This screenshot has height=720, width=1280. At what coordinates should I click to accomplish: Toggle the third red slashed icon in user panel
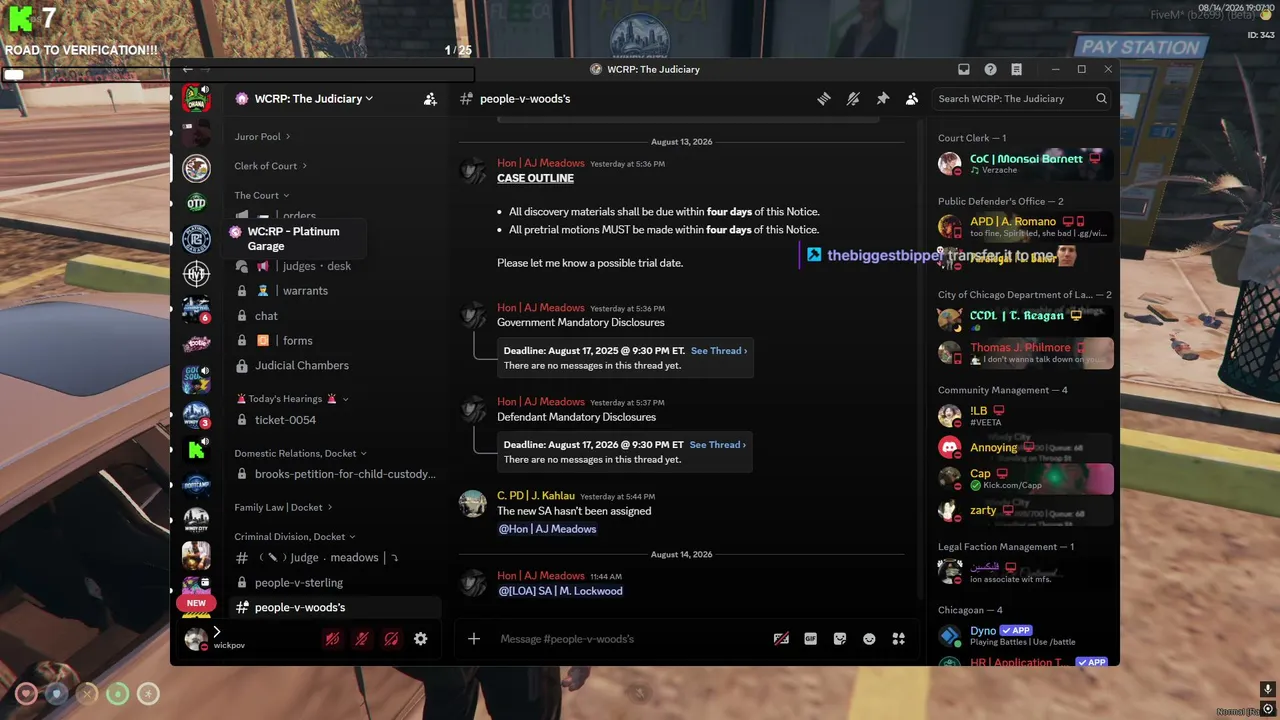pyautogui.click(x=392, y=639)
